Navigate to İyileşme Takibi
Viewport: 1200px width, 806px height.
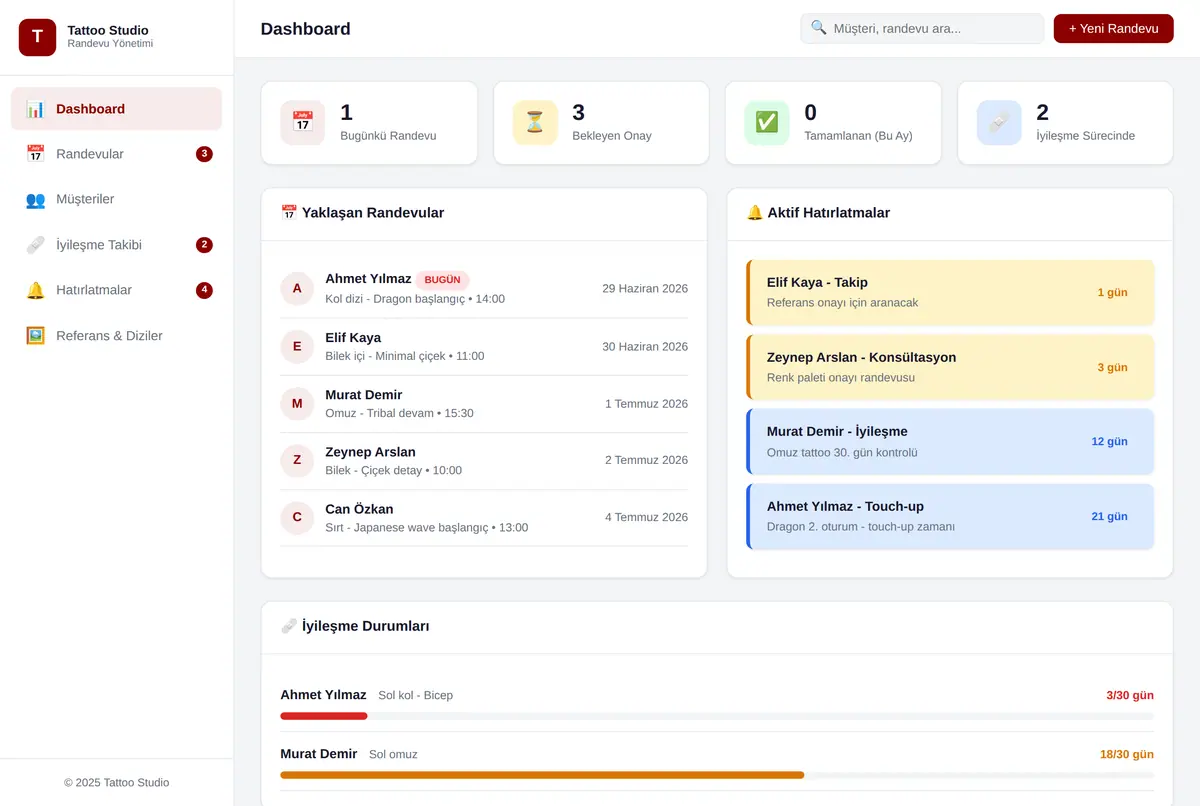click(116, 245)
